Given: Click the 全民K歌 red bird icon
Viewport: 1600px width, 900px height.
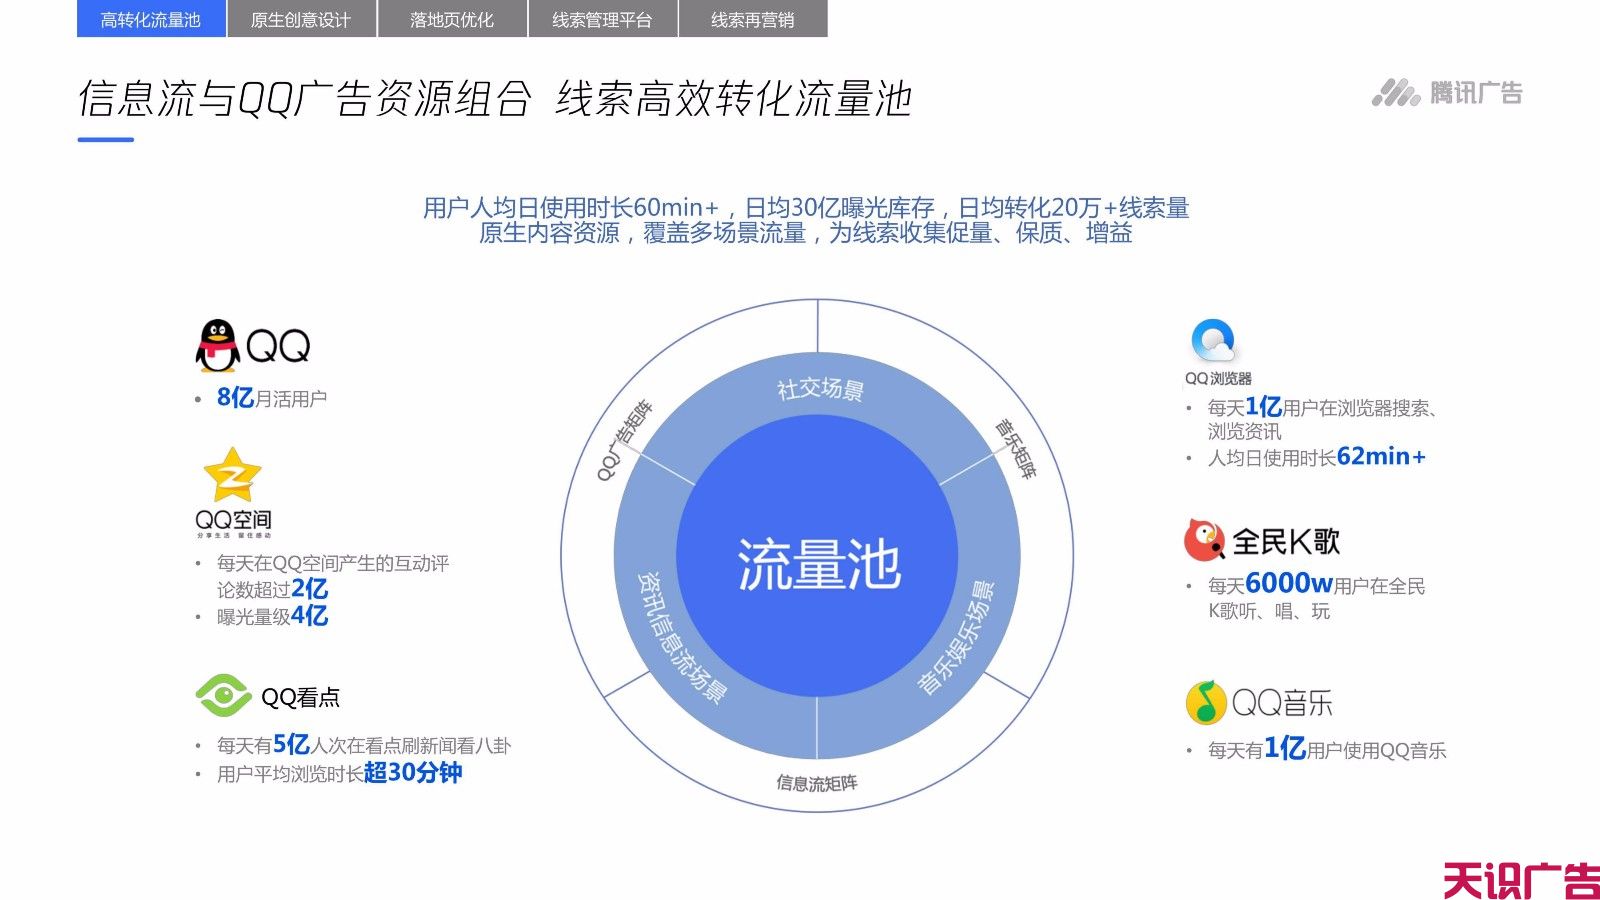Looking at the screenshot, I should [x=1204, y=540].
